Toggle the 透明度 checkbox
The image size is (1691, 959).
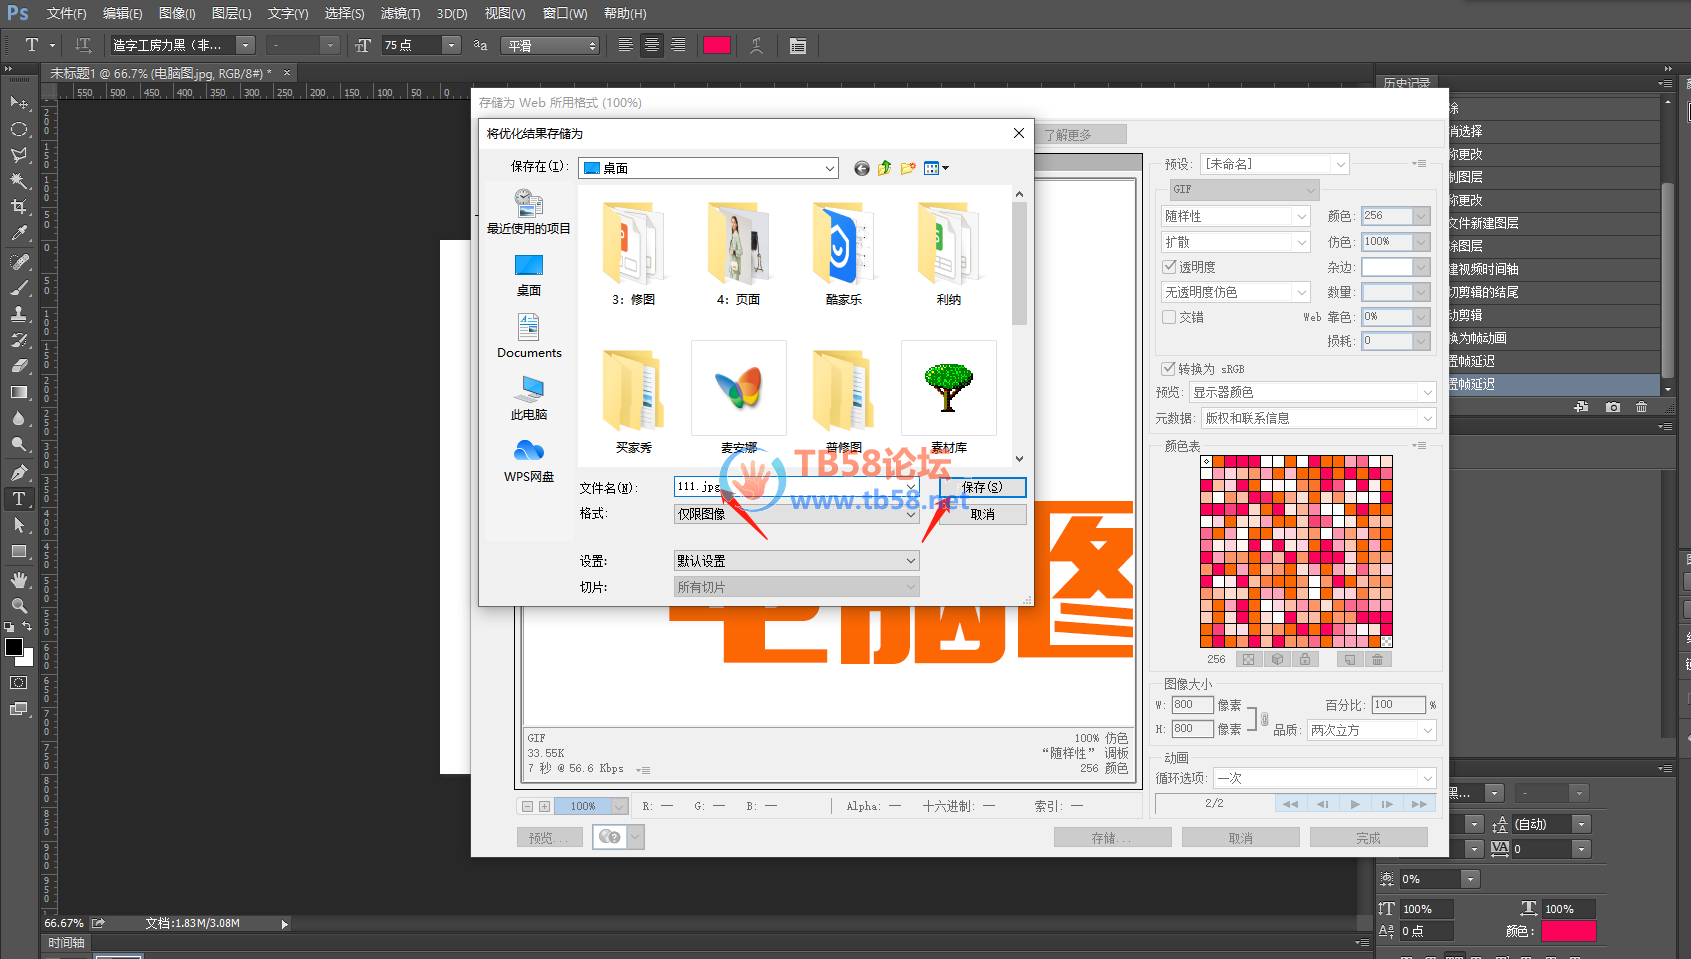(1170, 267)
